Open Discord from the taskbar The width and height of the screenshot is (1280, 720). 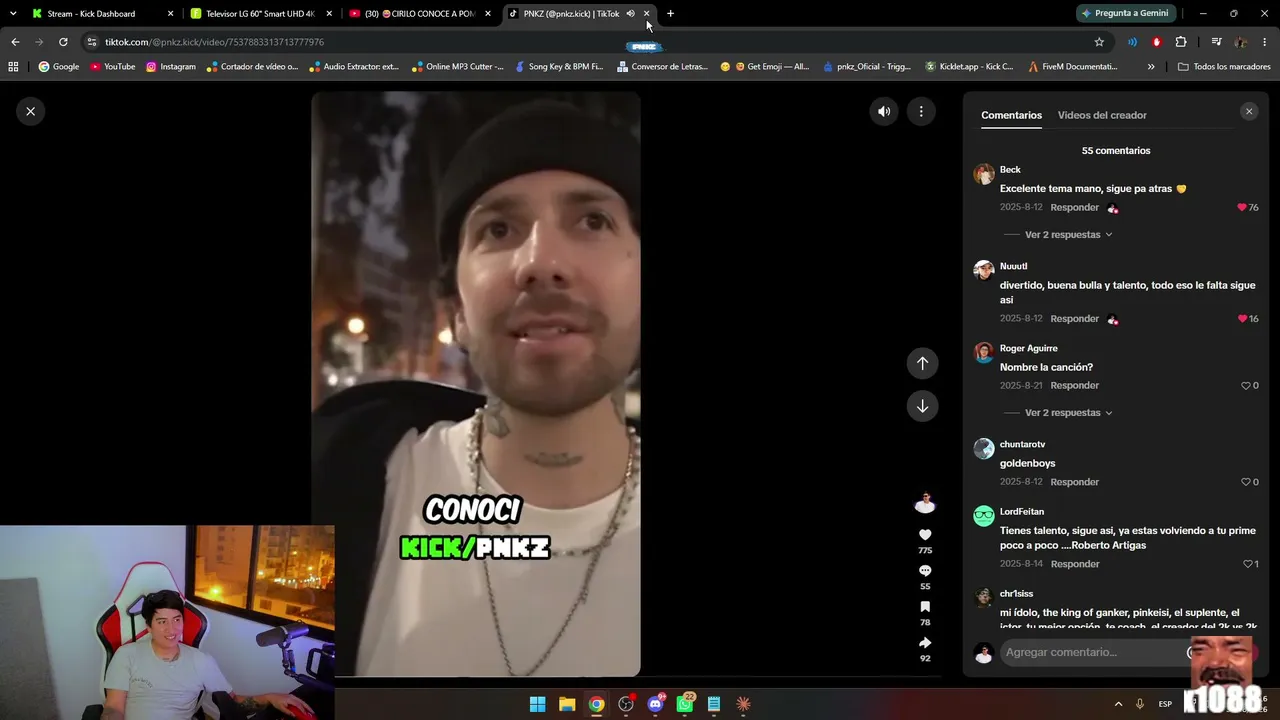pos(655,704)
